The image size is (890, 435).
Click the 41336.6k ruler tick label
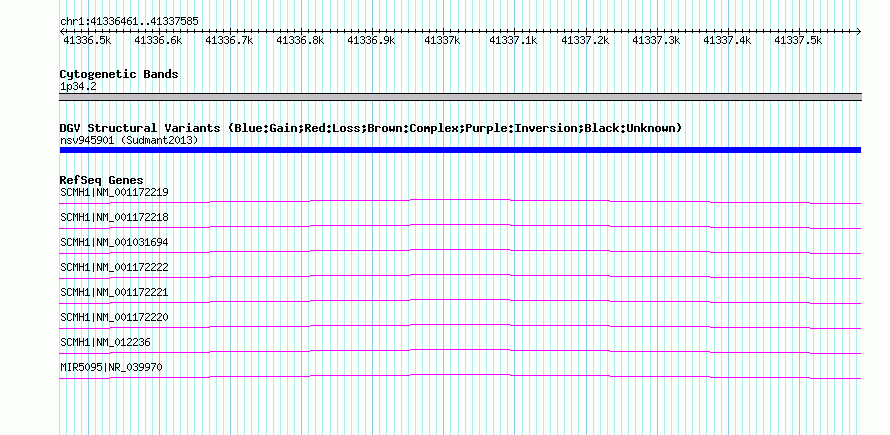(158, 40)
